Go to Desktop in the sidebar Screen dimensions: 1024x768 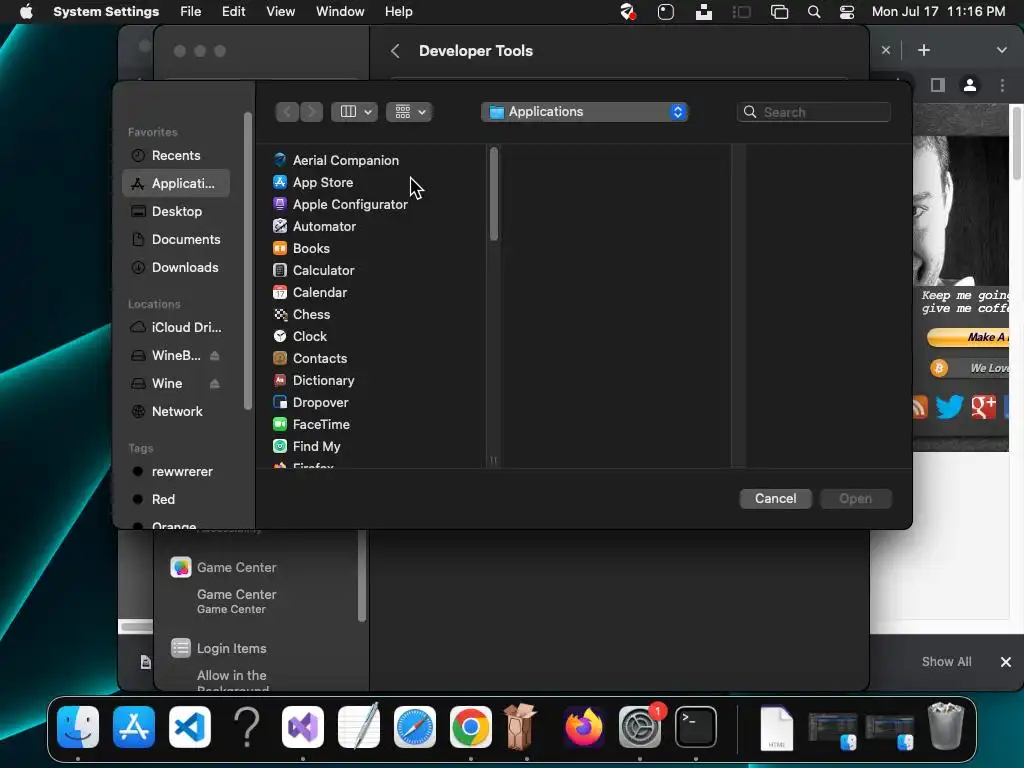click(176, 212)
